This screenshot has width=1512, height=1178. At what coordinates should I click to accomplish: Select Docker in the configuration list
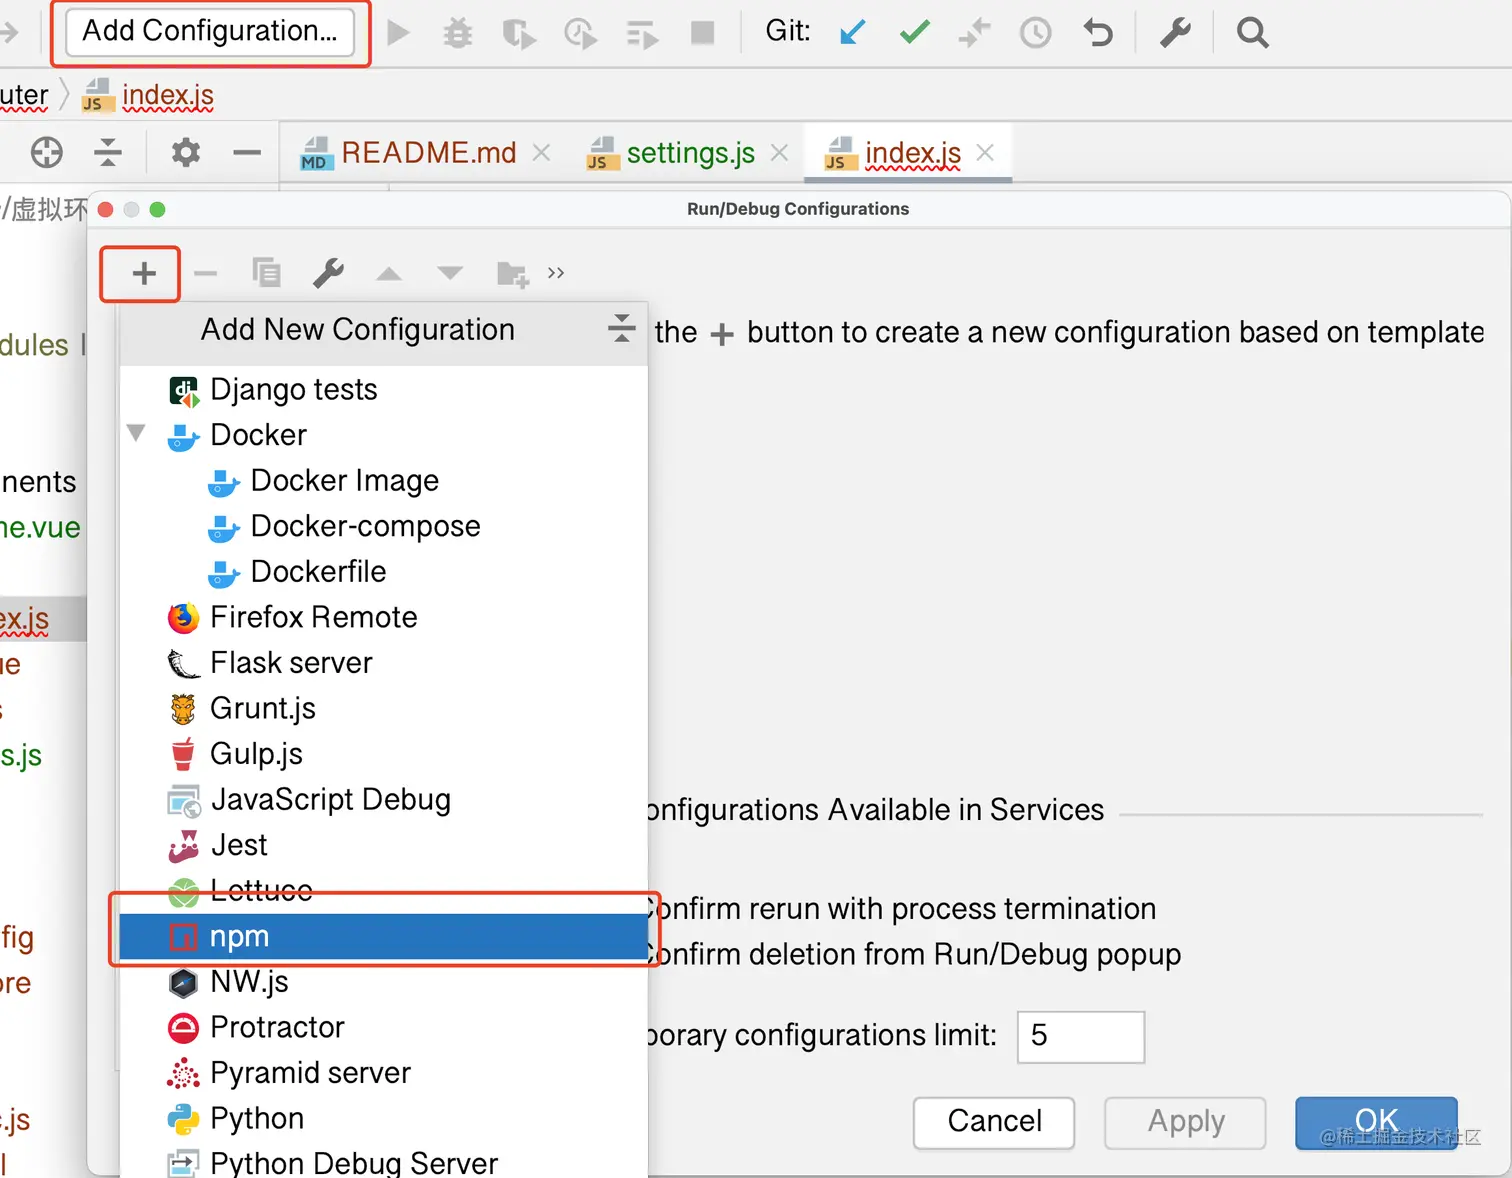(384, 435)
